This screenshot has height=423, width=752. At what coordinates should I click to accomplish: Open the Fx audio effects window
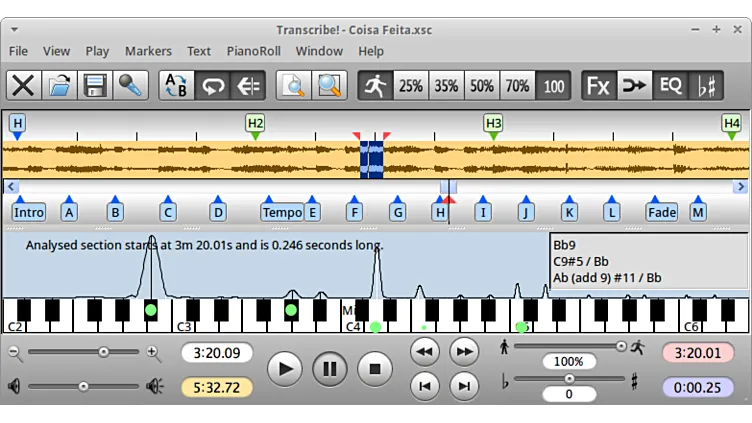(x=599, y=86)
